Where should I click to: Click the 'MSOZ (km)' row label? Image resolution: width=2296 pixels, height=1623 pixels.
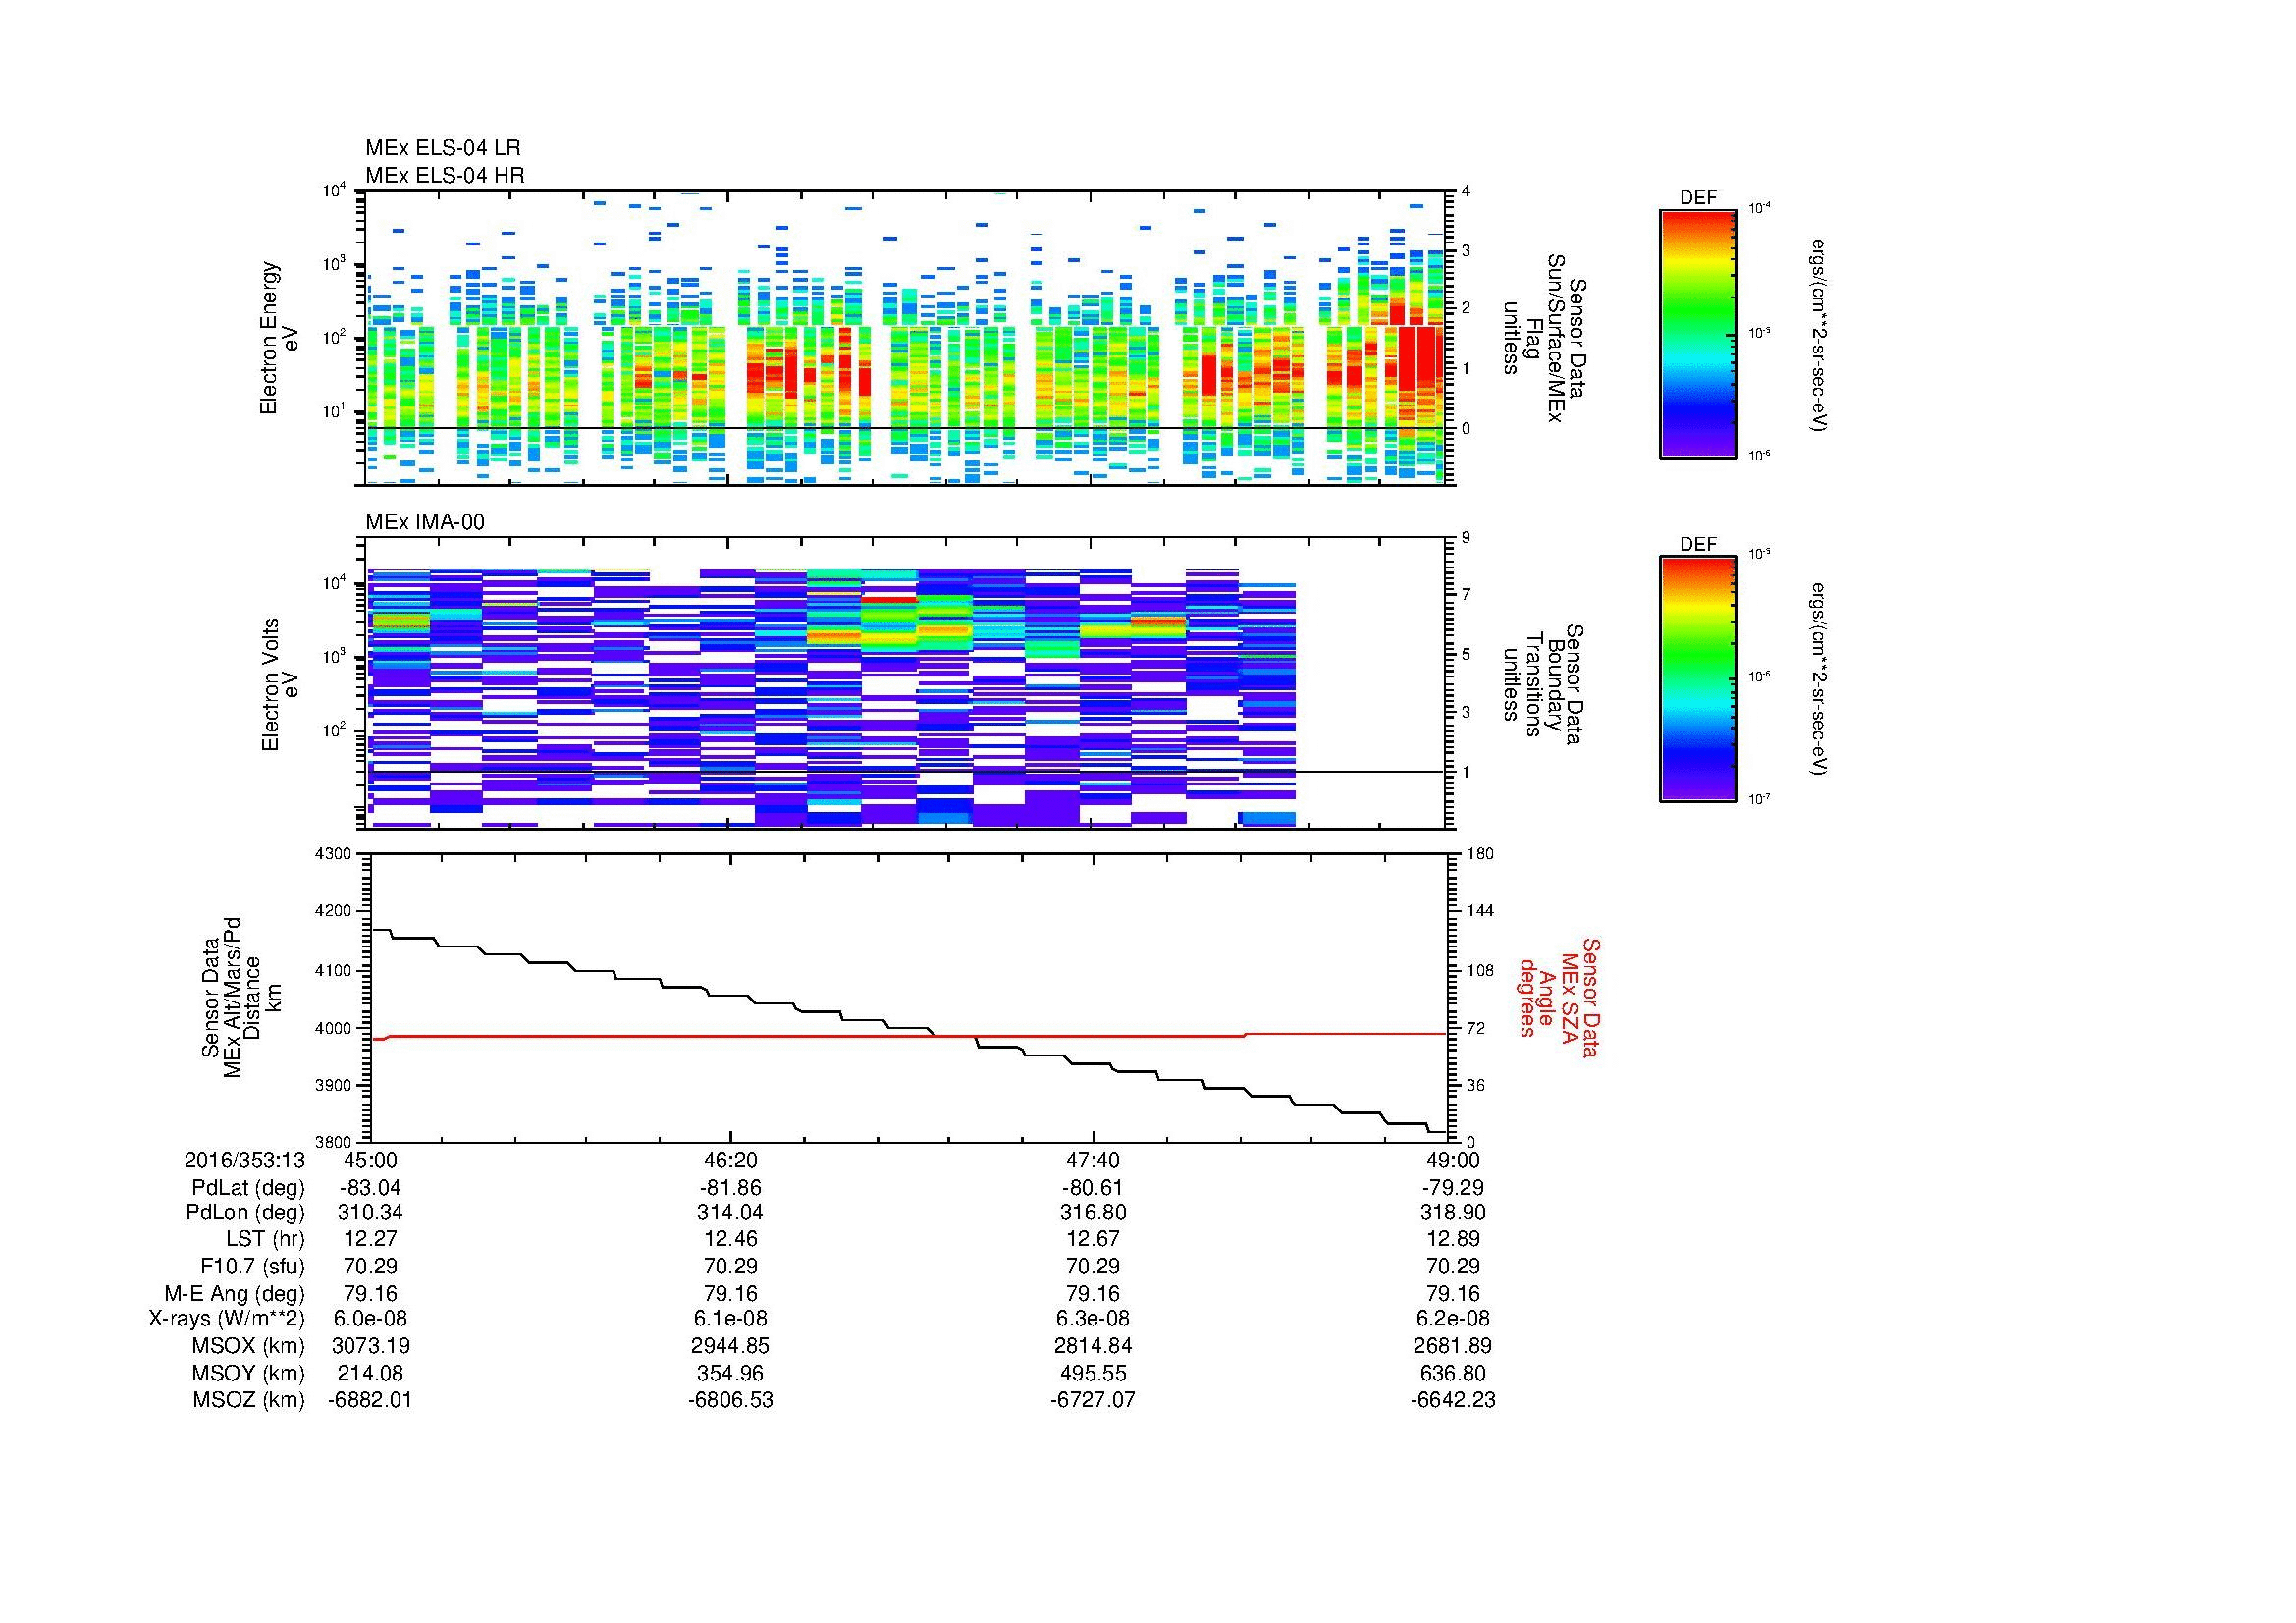[x=248, y=1400]
